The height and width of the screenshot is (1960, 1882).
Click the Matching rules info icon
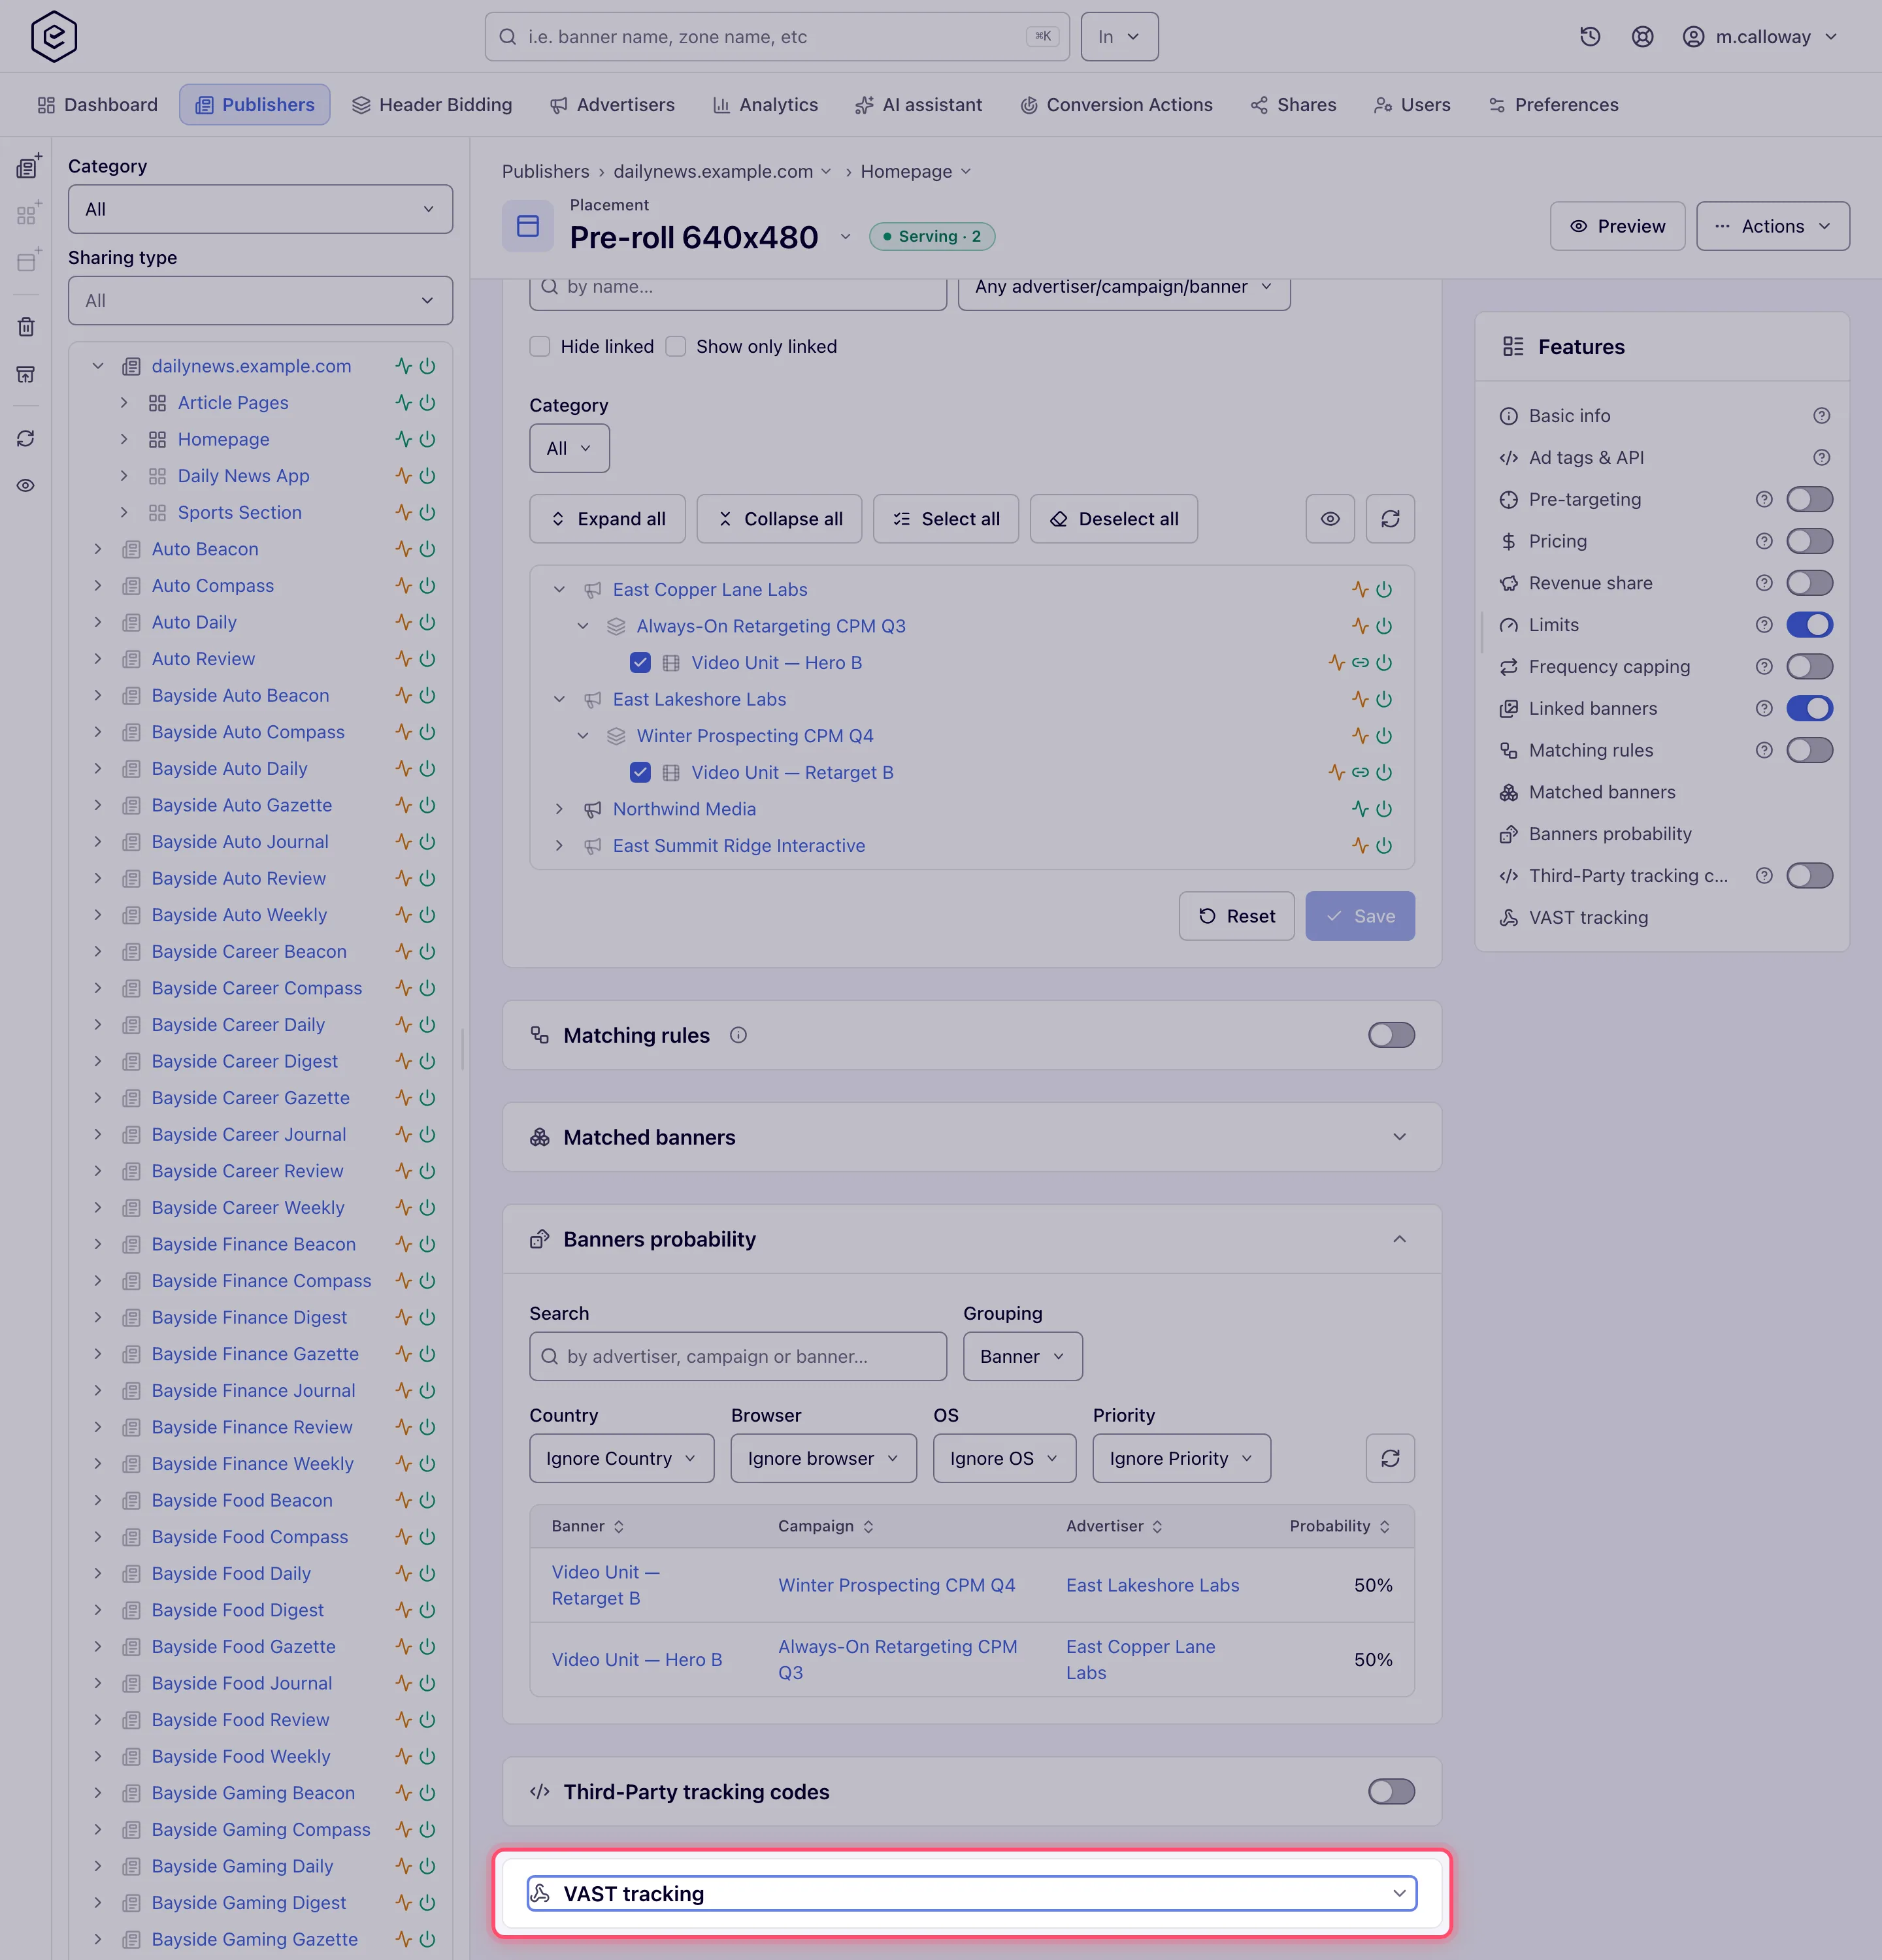[738, 1035]
